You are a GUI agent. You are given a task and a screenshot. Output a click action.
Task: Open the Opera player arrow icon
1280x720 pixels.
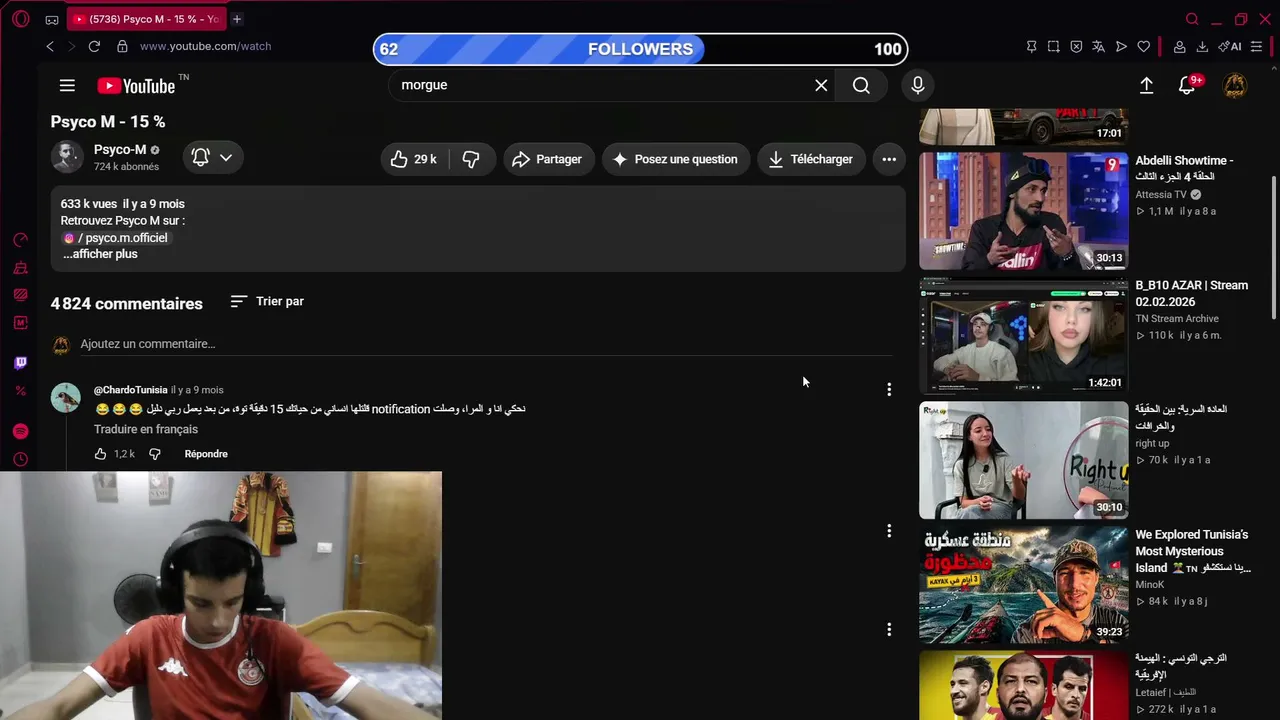(x=1121, y=46)
